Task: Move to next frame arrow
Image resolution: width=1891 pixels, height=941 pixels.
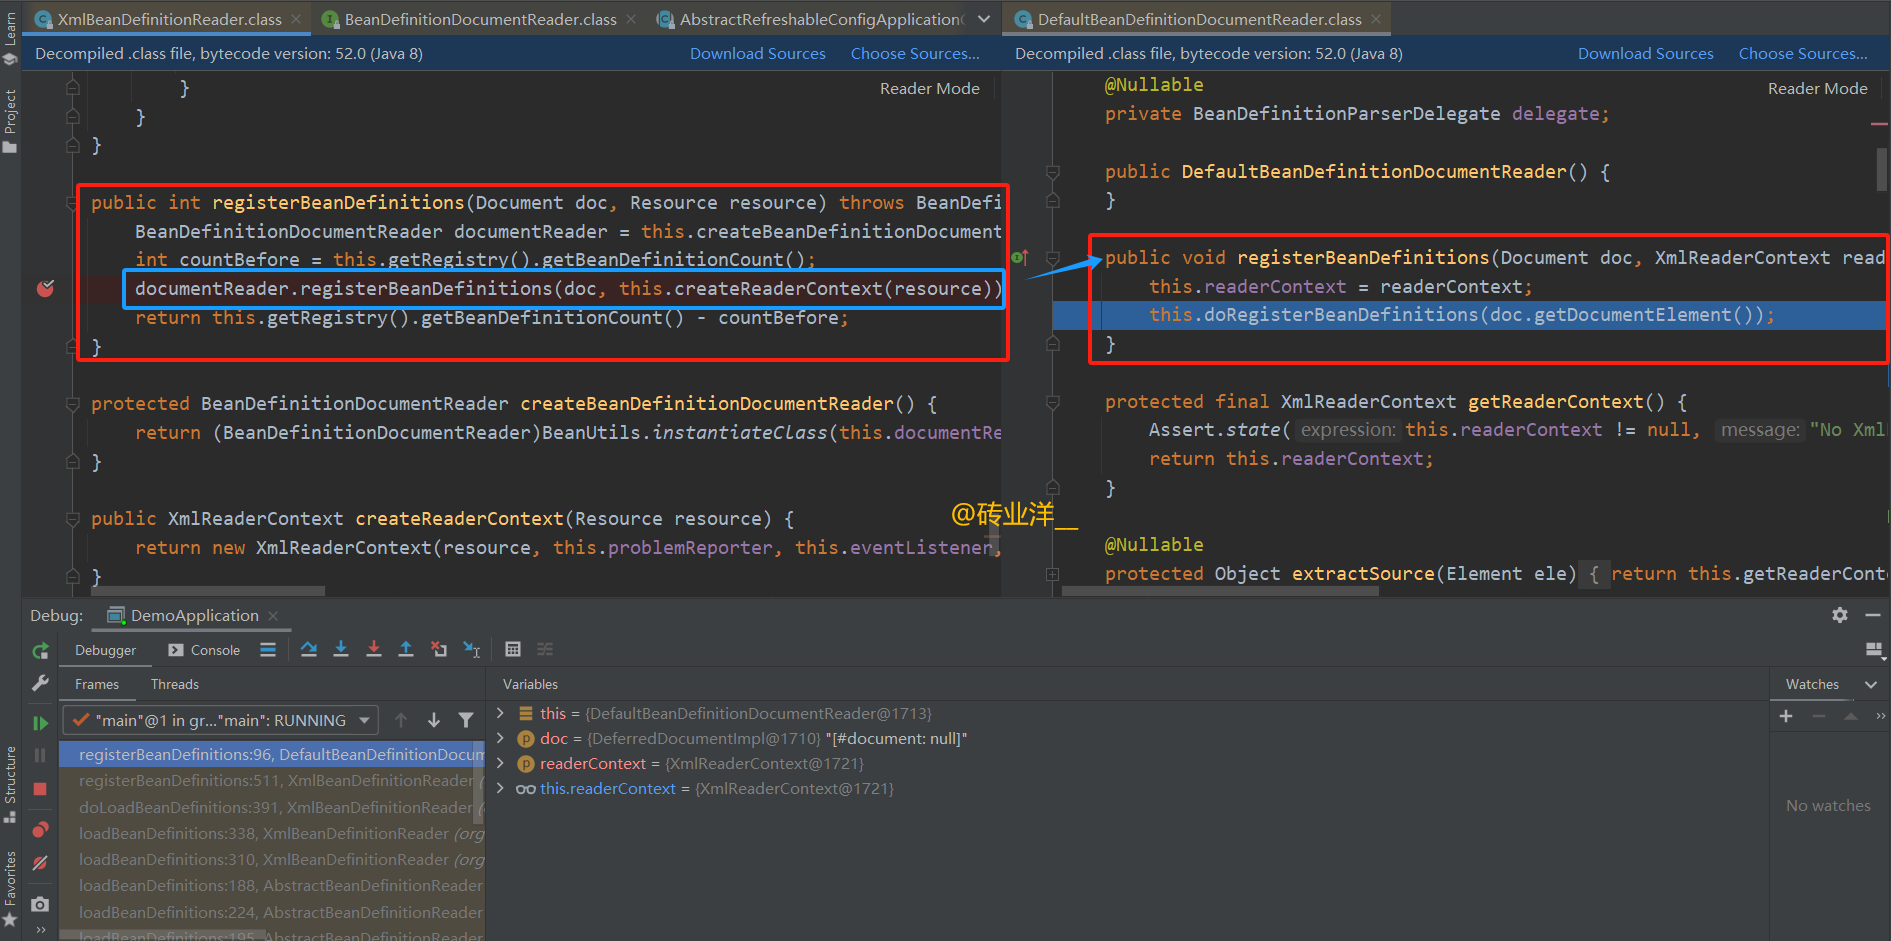Action: (x=434, y=720)
